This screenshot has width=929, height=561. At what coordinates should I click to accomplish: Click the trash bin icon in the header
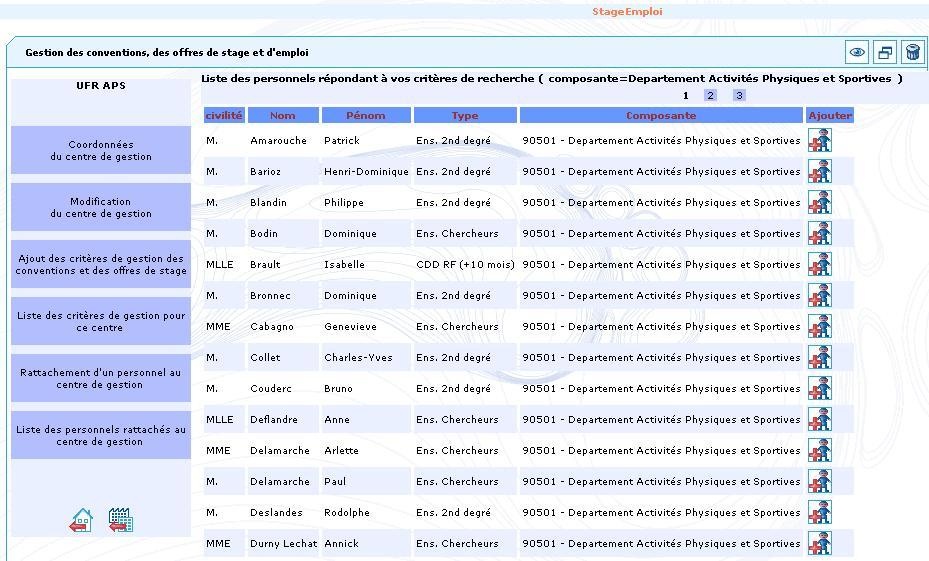point(912,53)
